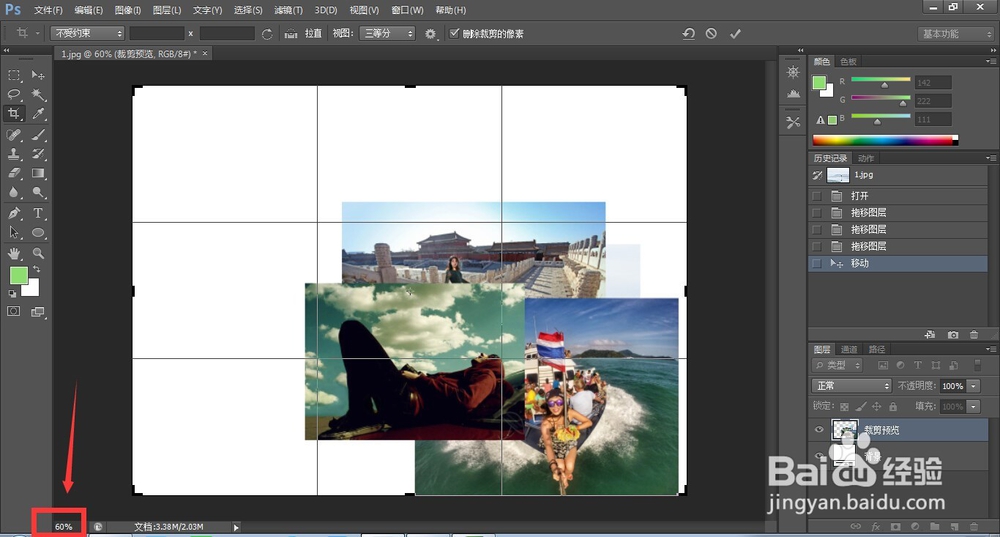Select the 拉直 straighten button
Image resolution: width=1000 pixels, height=537 pixels.
(x=313, y=33)
